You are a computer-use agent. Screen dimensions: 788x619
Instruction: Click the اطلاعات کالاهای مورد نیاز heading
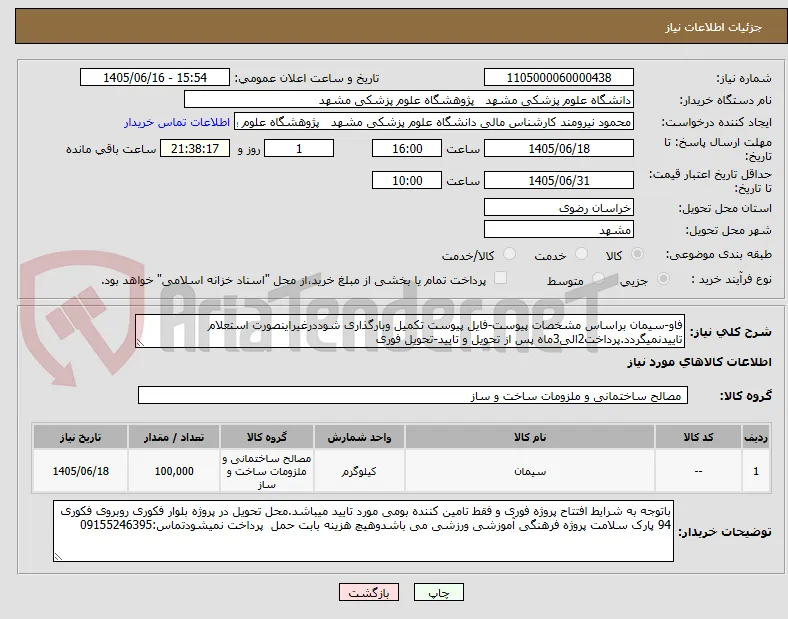click(x=699, y=362)
